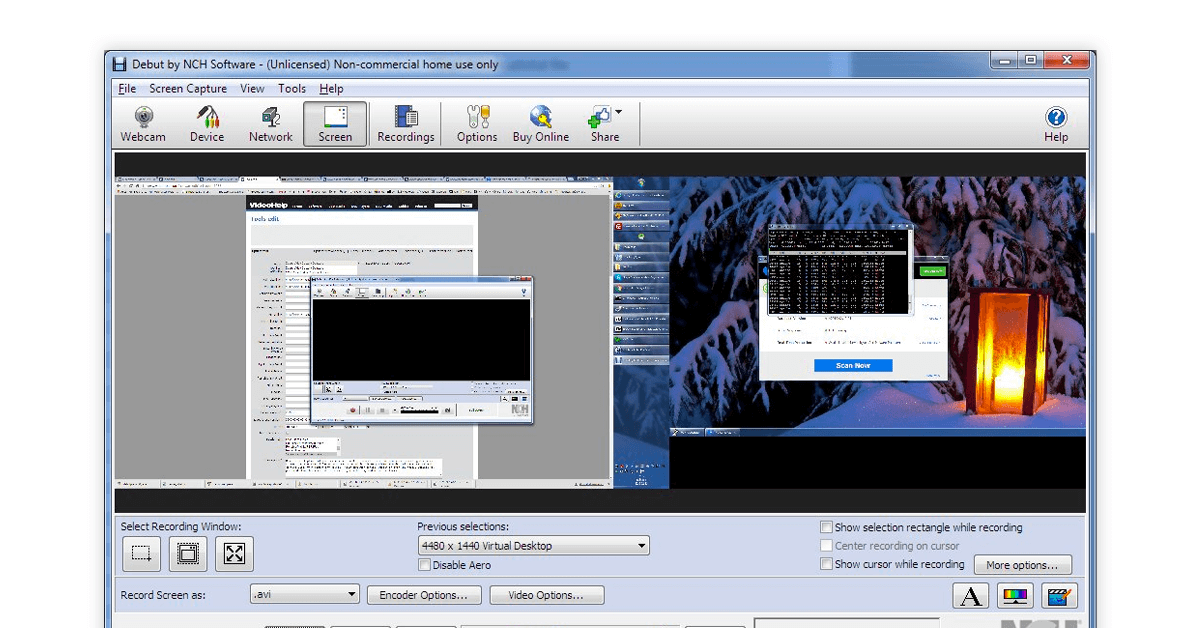Image resolution: width=1200 pixels, height=628 pixels.
Task: Select the Webcam capture source
Action: tap(143, 124)
